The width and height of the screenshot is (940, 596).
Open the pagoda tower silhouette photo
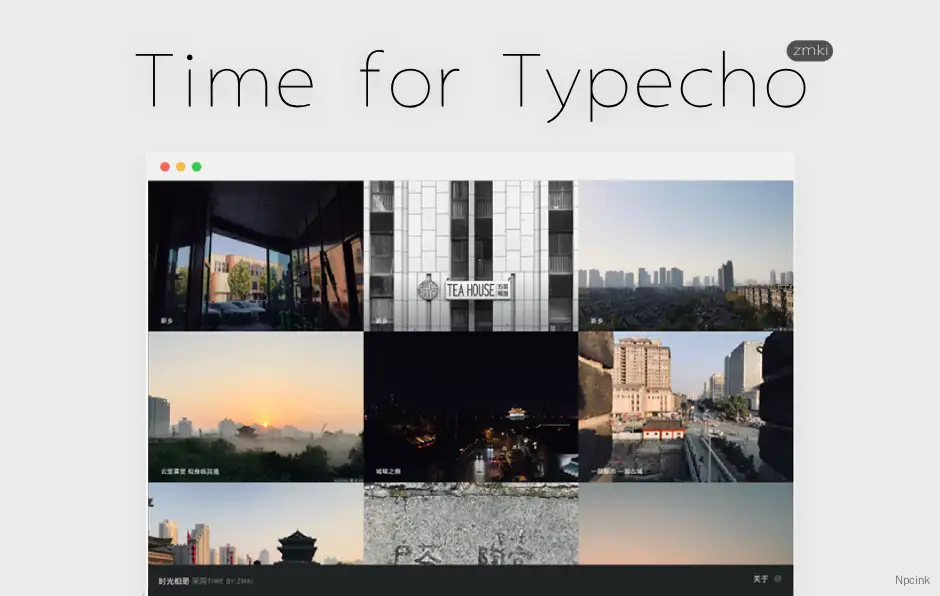click(255, 525)
